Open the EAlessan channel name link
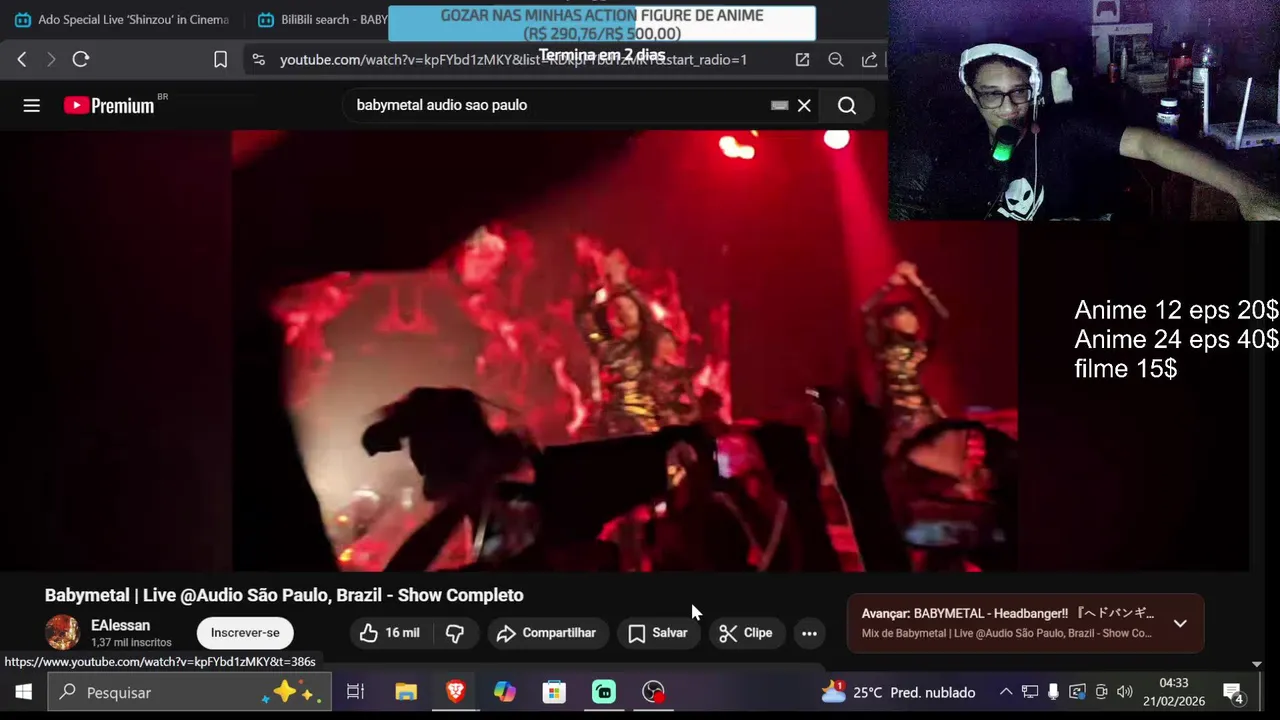 coord(120,625)
